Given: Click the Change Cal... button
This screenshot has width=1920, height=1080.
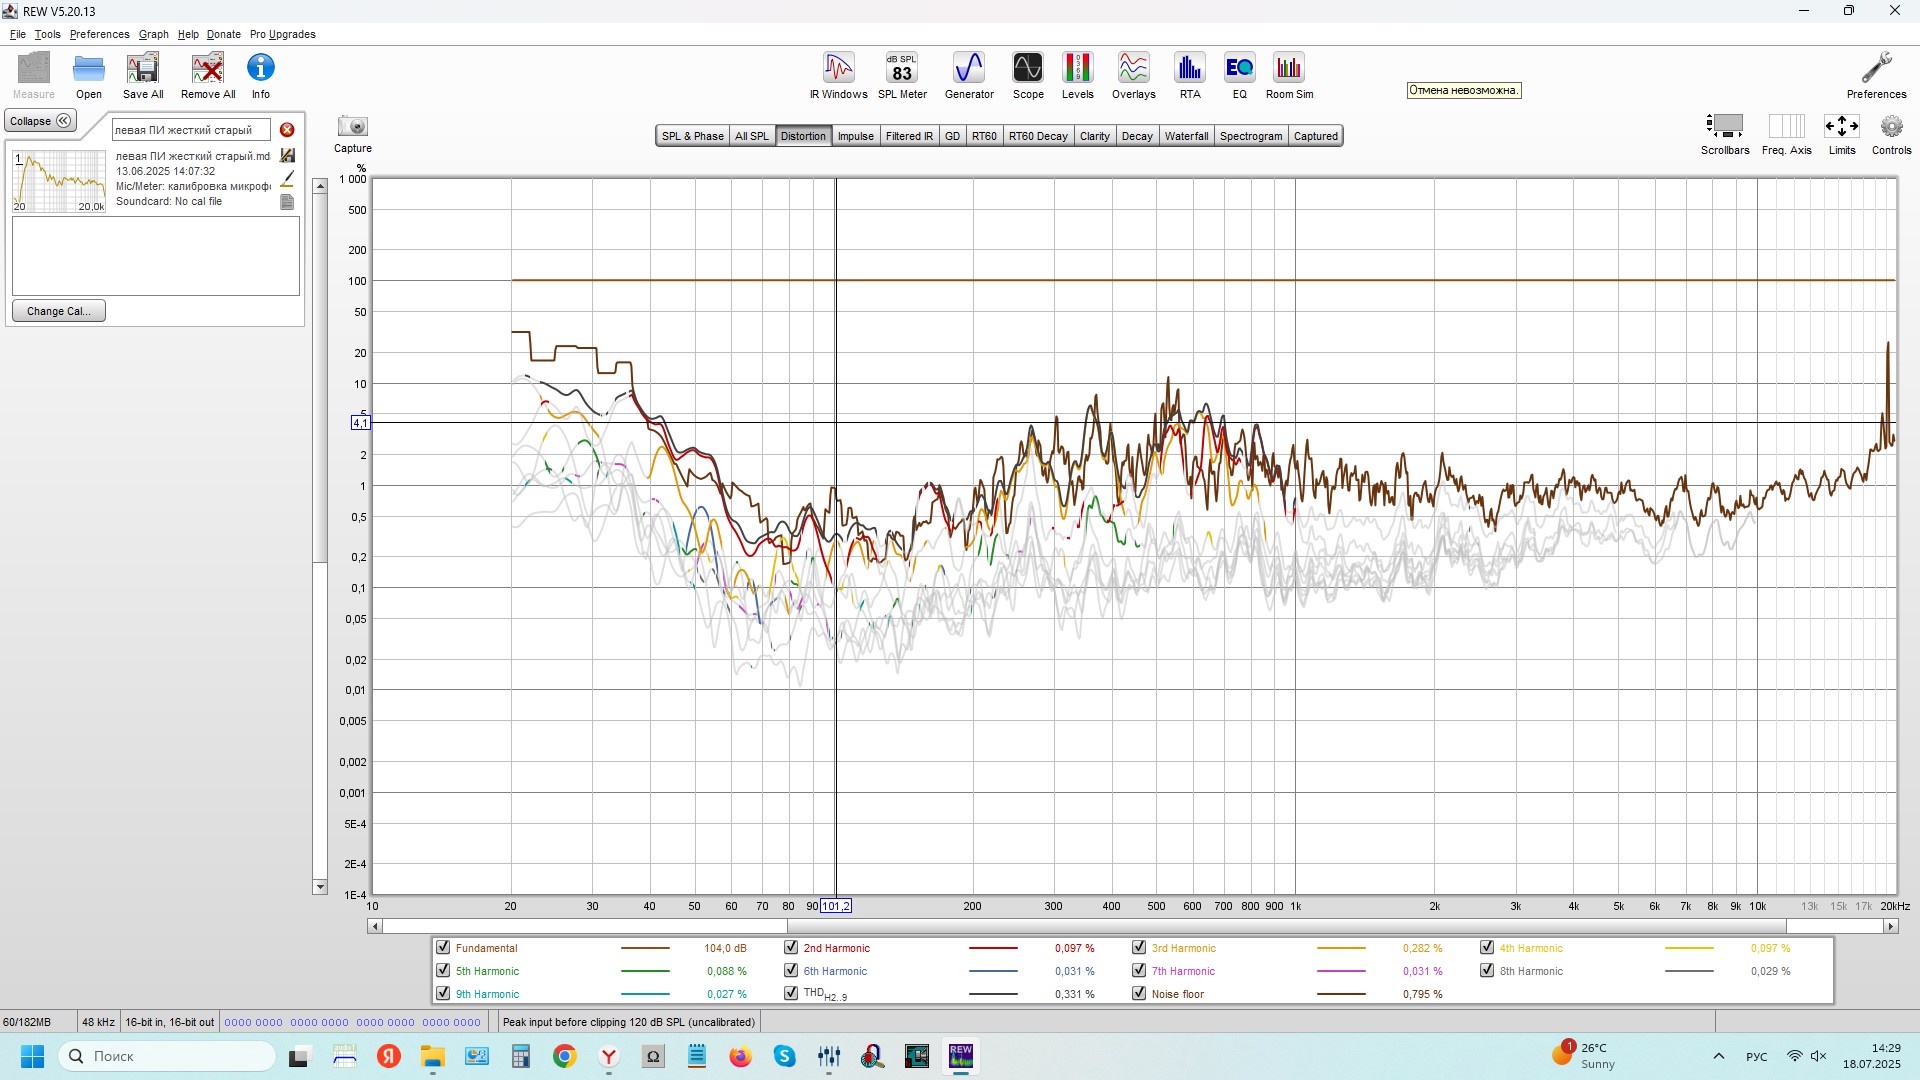Looking at the screenshot, I should click(58, 311).
